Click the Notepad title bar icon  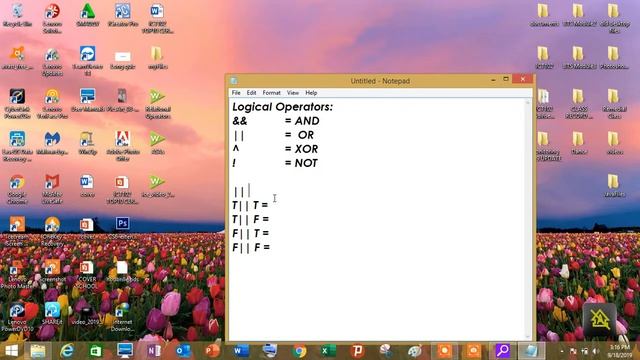[234, 81]
